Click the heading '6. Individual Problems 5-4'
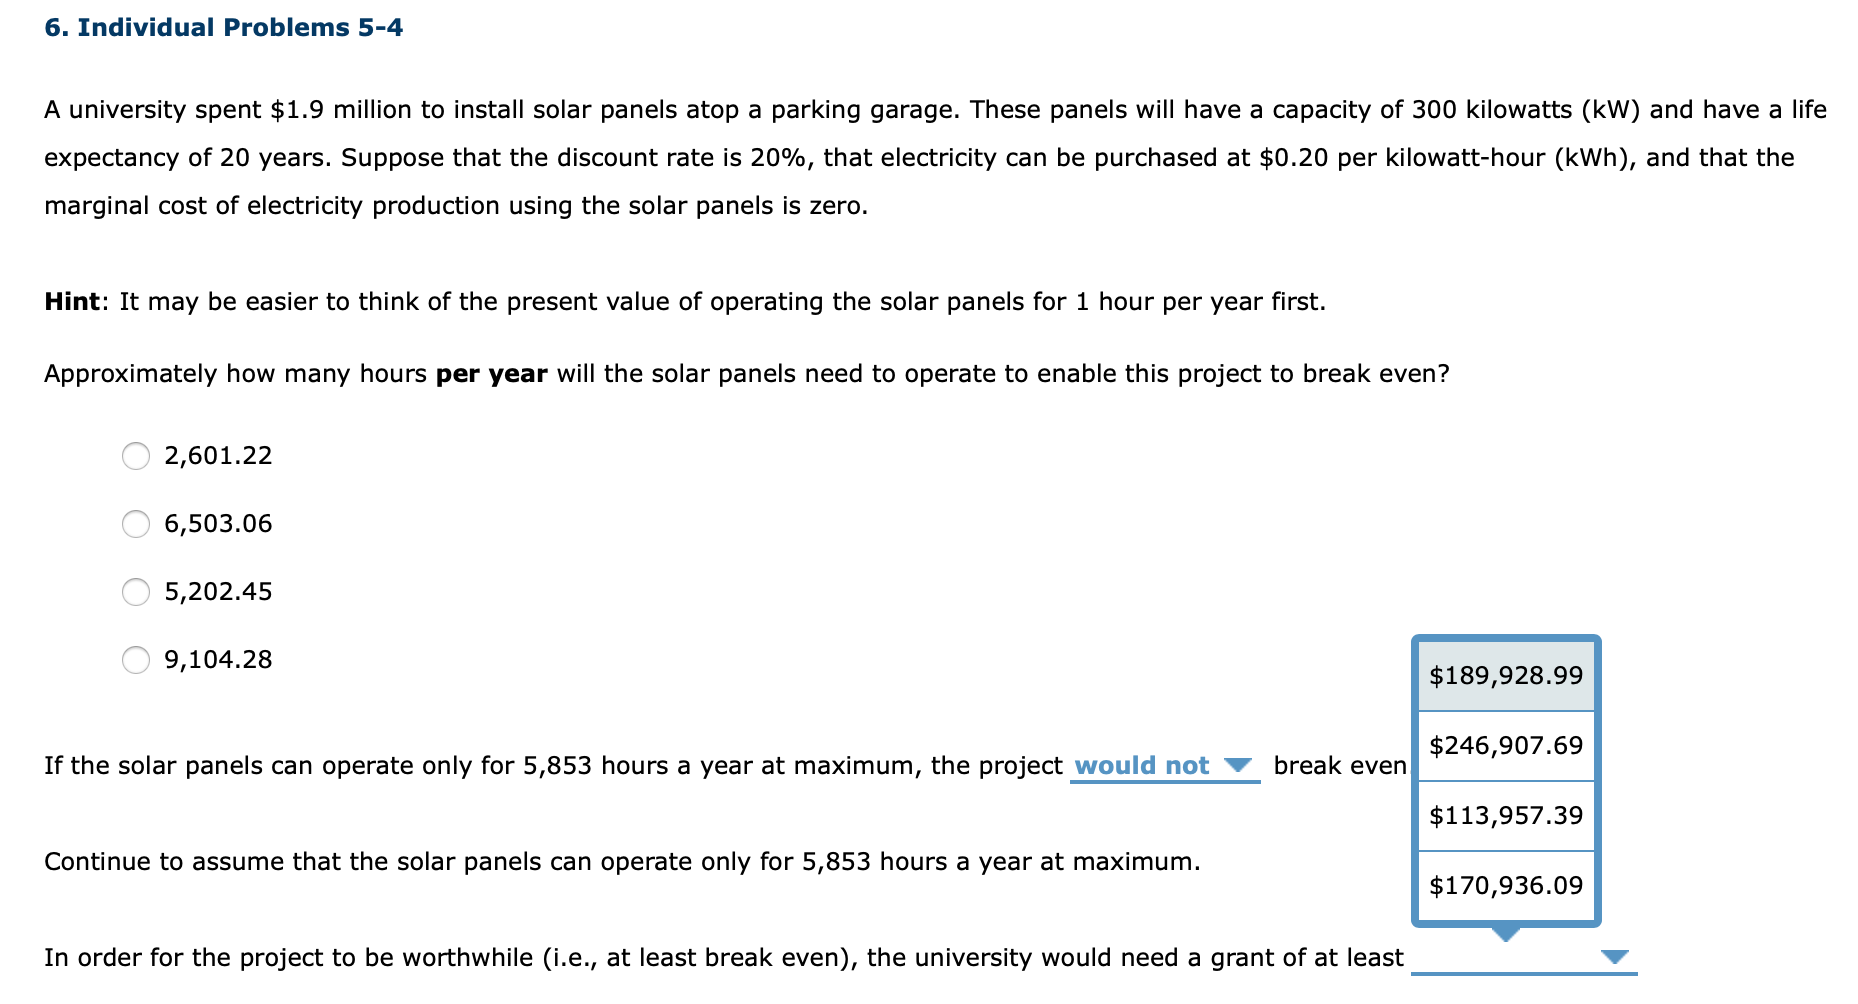Screen dimensions: 1858x1004 (222, 27)
